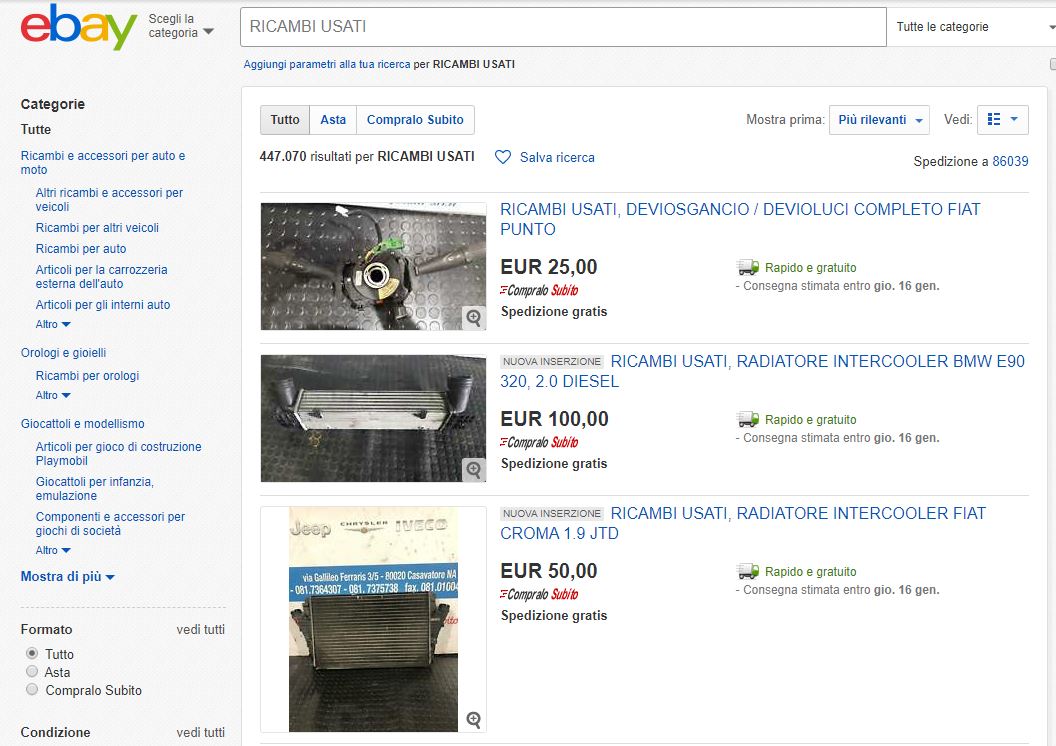The image size is (1056, 746).
Task: Click delivery truck icon for EUR 100,00 listing
Action: coord(748,419)
